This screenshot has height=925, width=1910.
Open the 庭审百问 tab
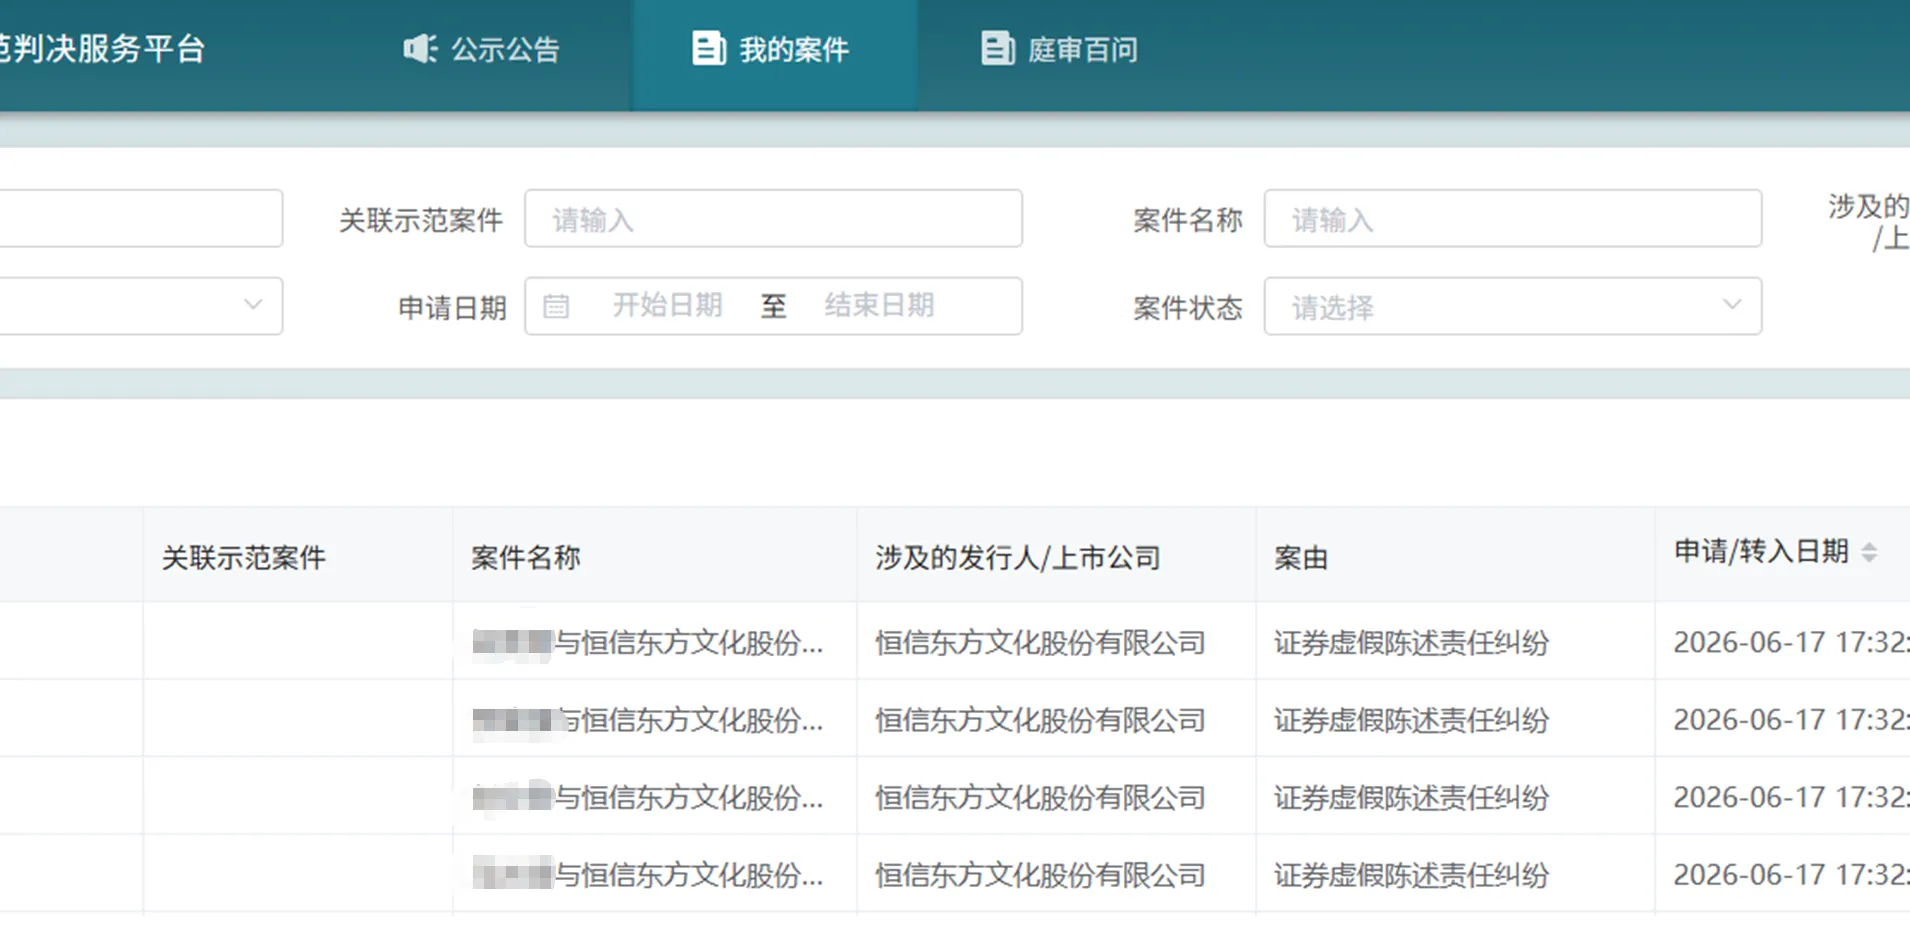tap(1060, 49)
